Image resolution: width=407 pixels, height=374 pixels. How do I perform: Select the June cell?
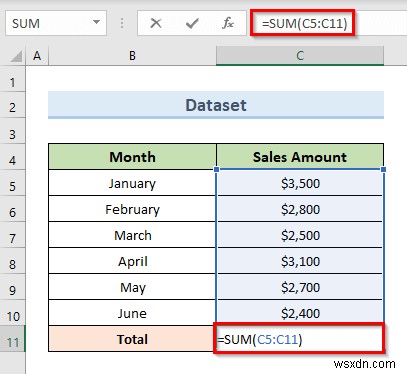click(x=132, y=313)
